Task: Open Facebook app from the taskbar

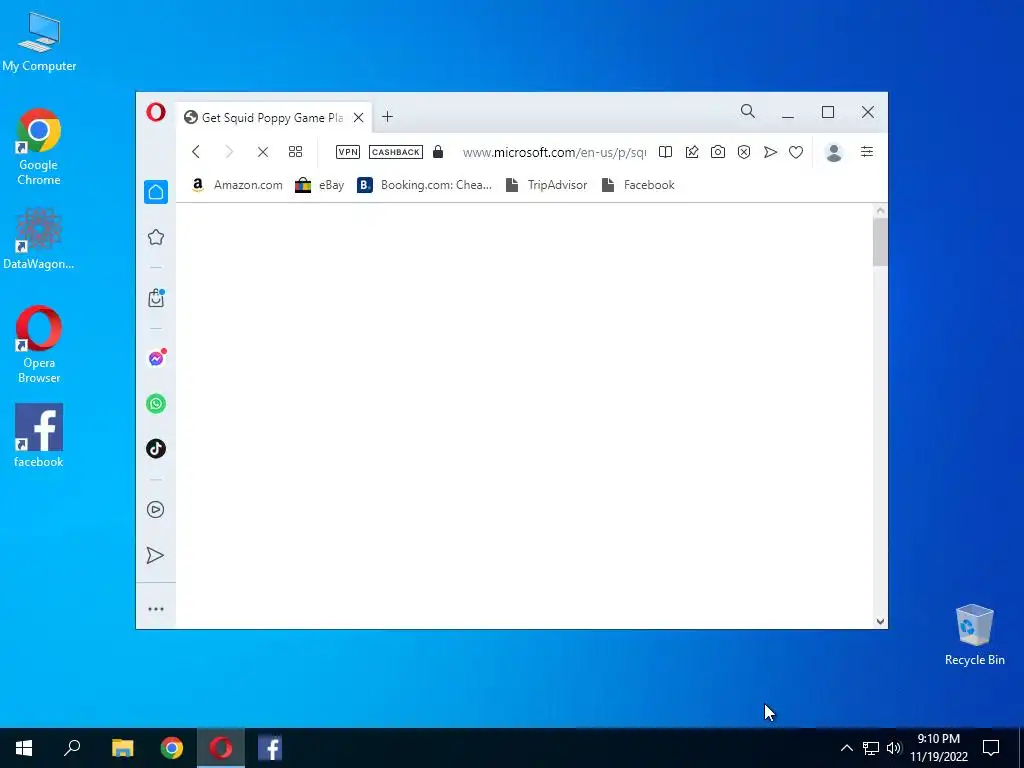Action: pyautogui.click(x=270, y=748)
